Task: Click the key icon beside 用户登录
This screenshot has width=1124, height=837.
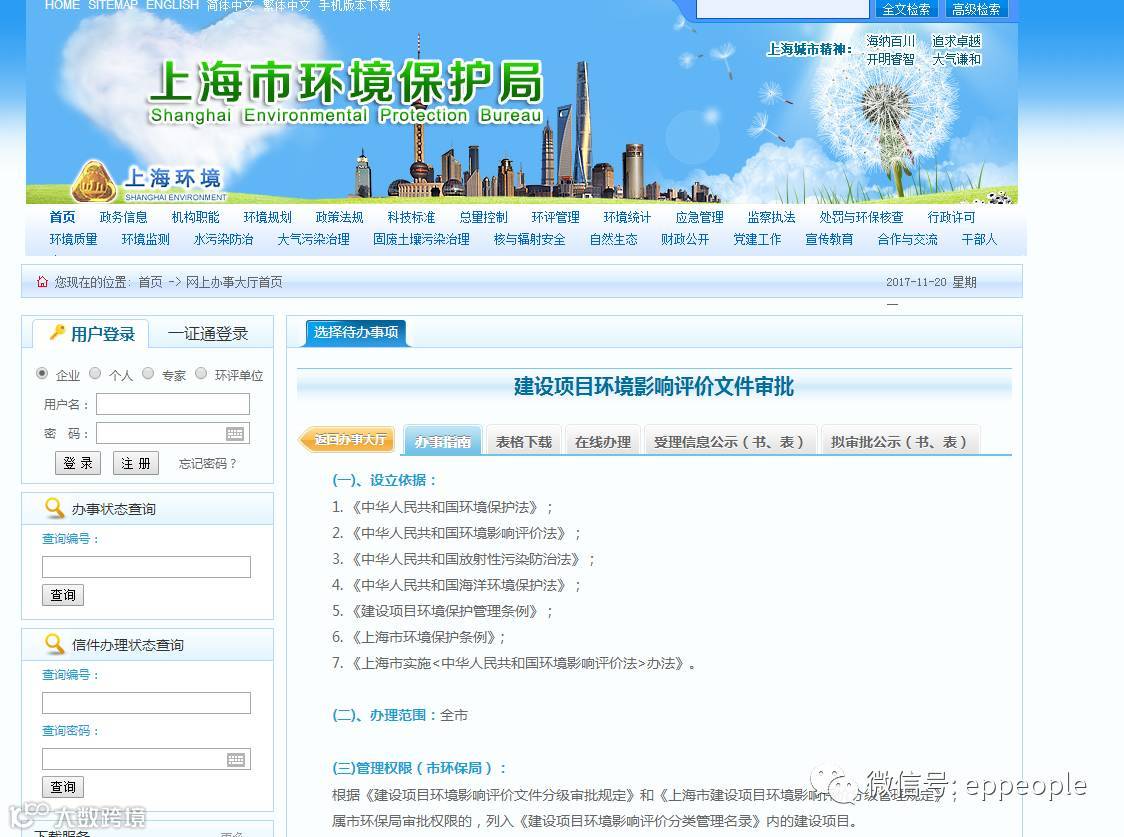Action: [57, 333]
